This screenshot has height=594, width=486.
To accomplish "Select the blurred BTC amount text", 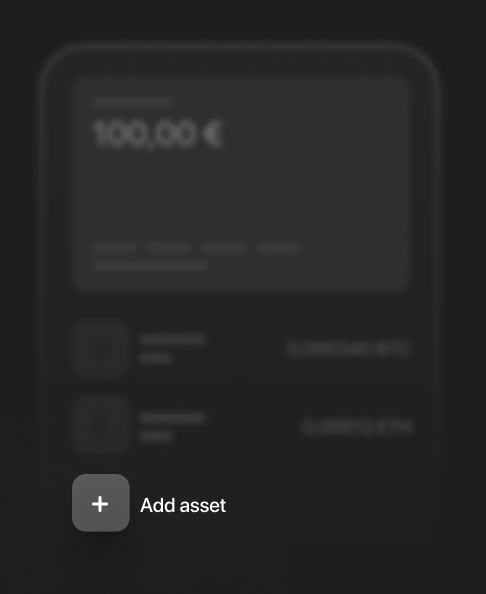I will point(348,349).
